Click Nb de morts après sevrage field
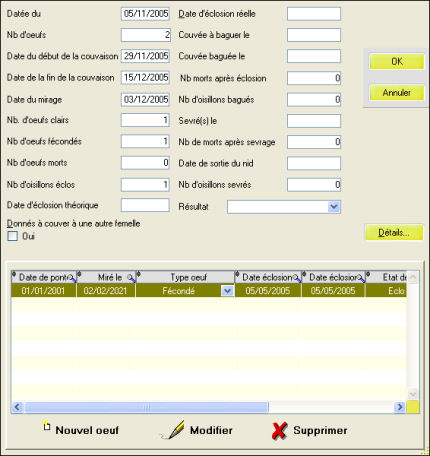This screenshot has width=430, height=456. (x=314, y=142)
